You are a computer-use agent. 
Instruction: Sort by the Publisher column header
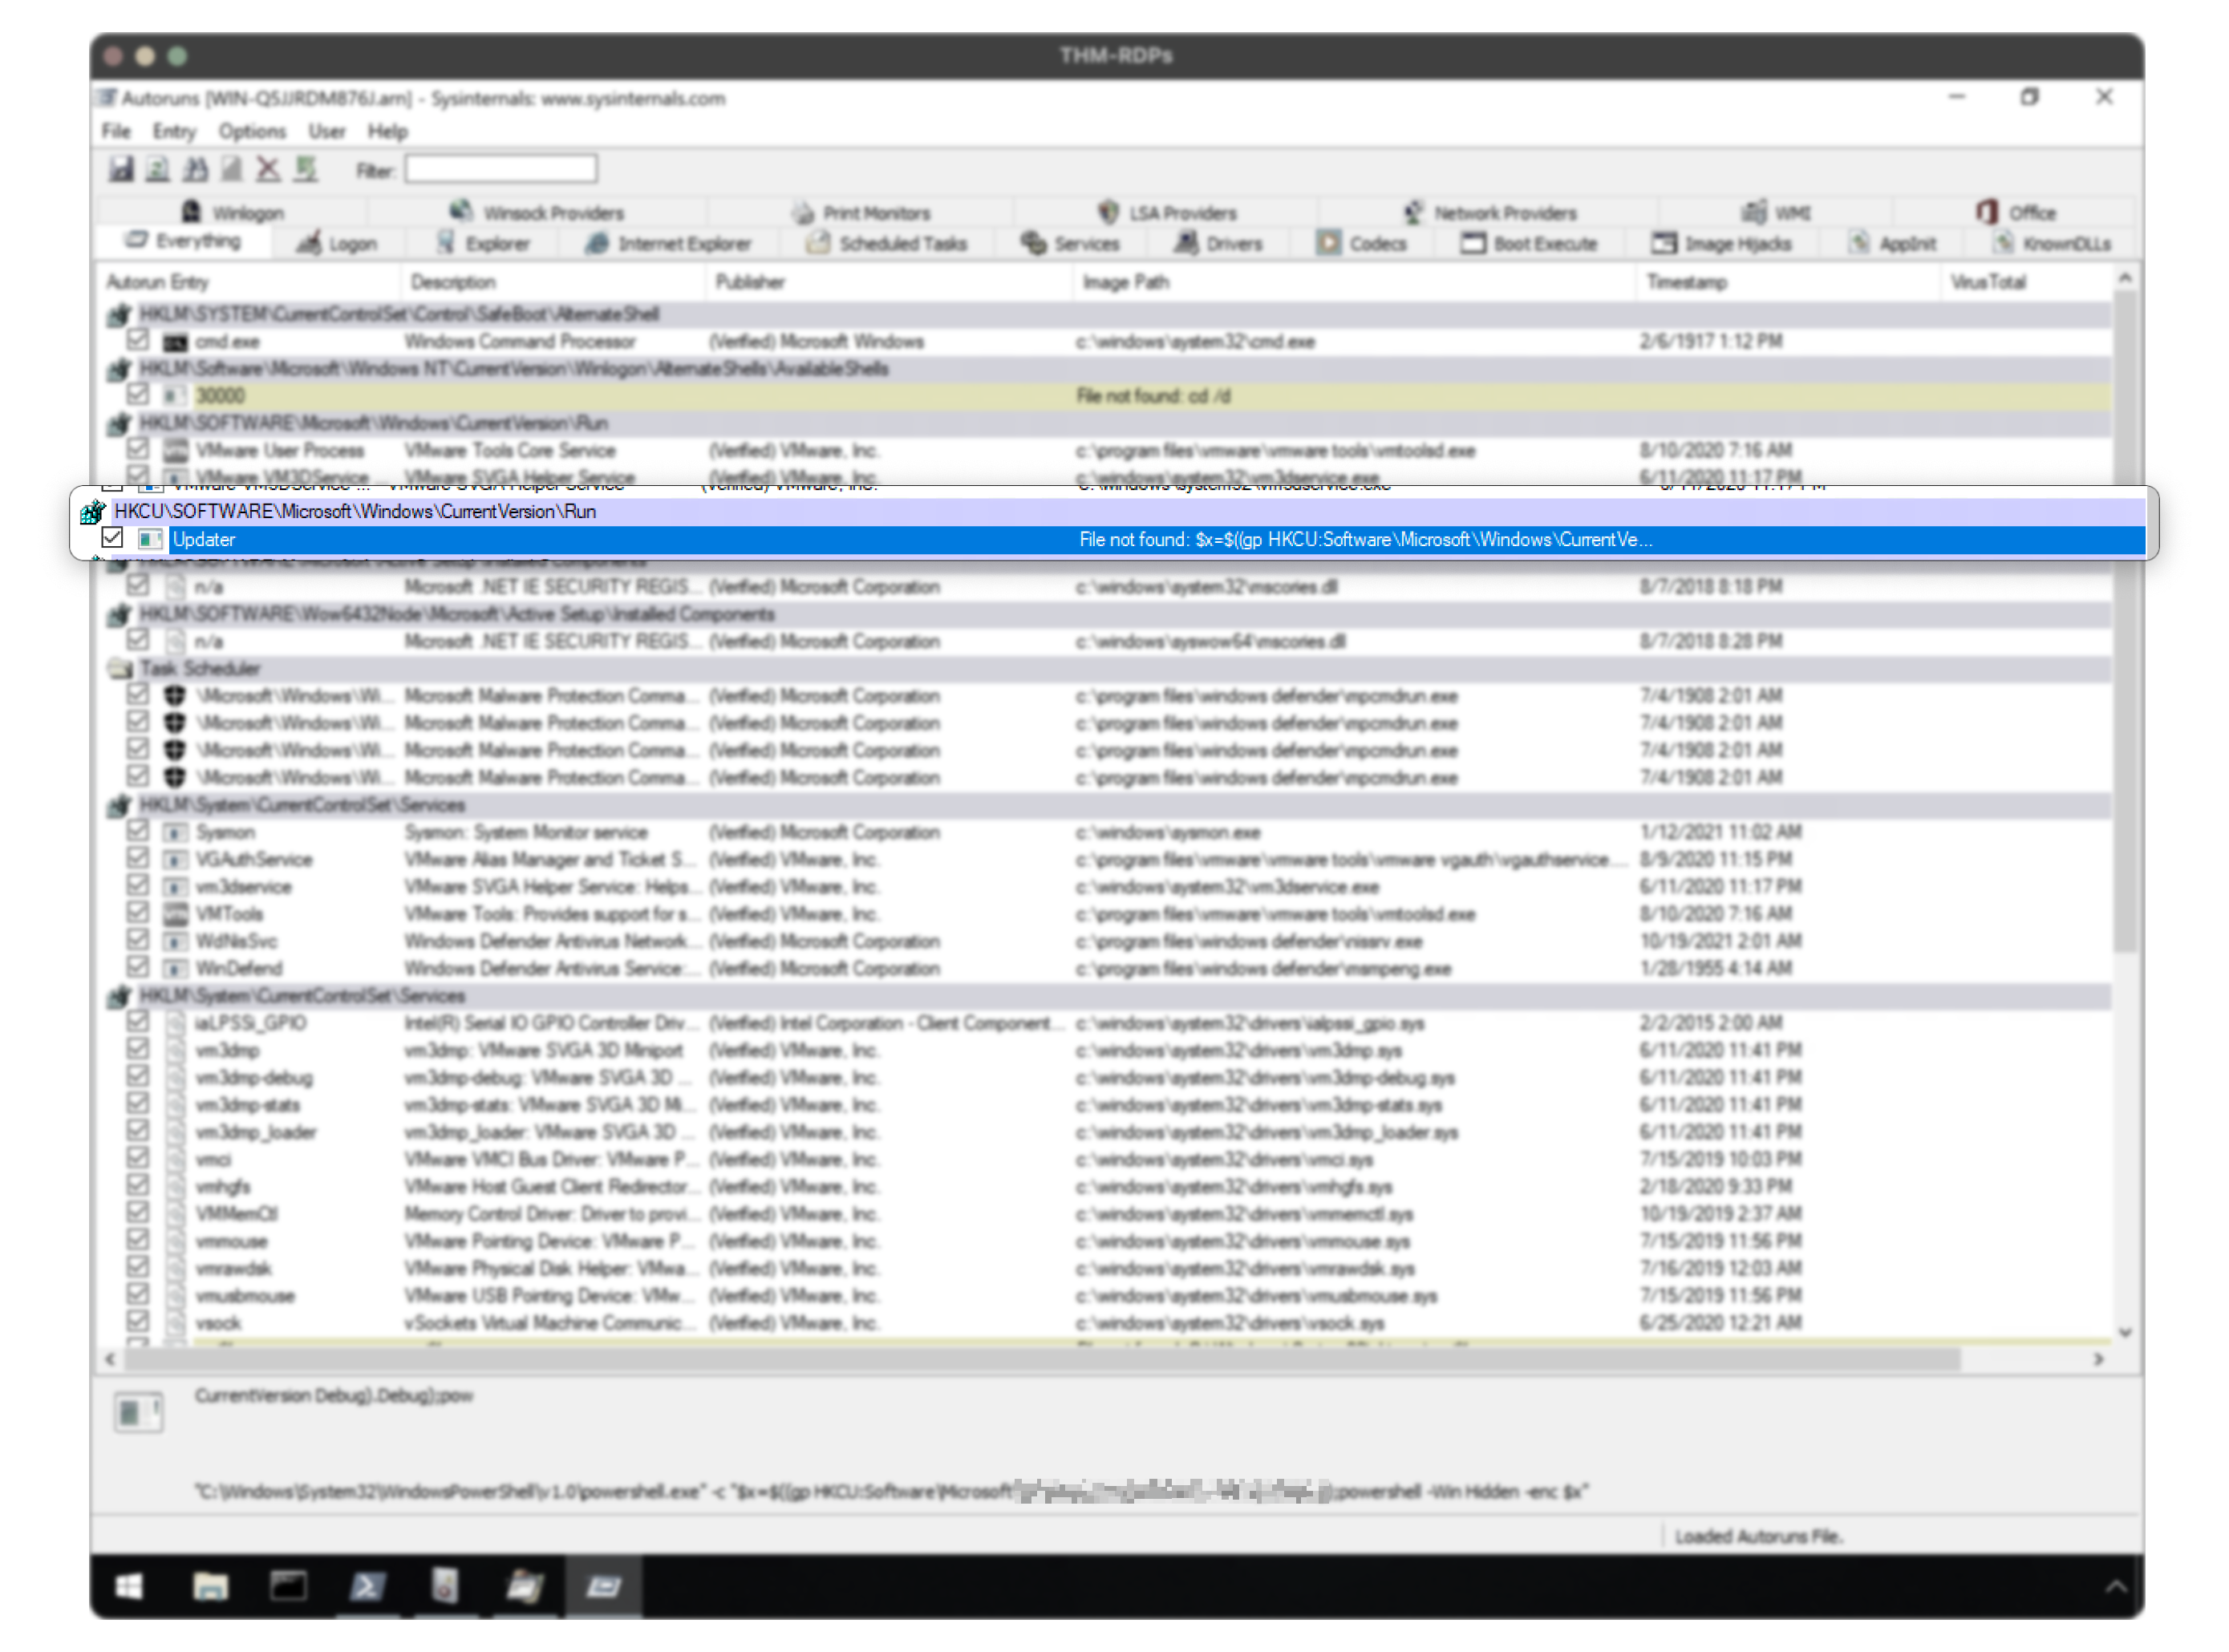point(888,282)
